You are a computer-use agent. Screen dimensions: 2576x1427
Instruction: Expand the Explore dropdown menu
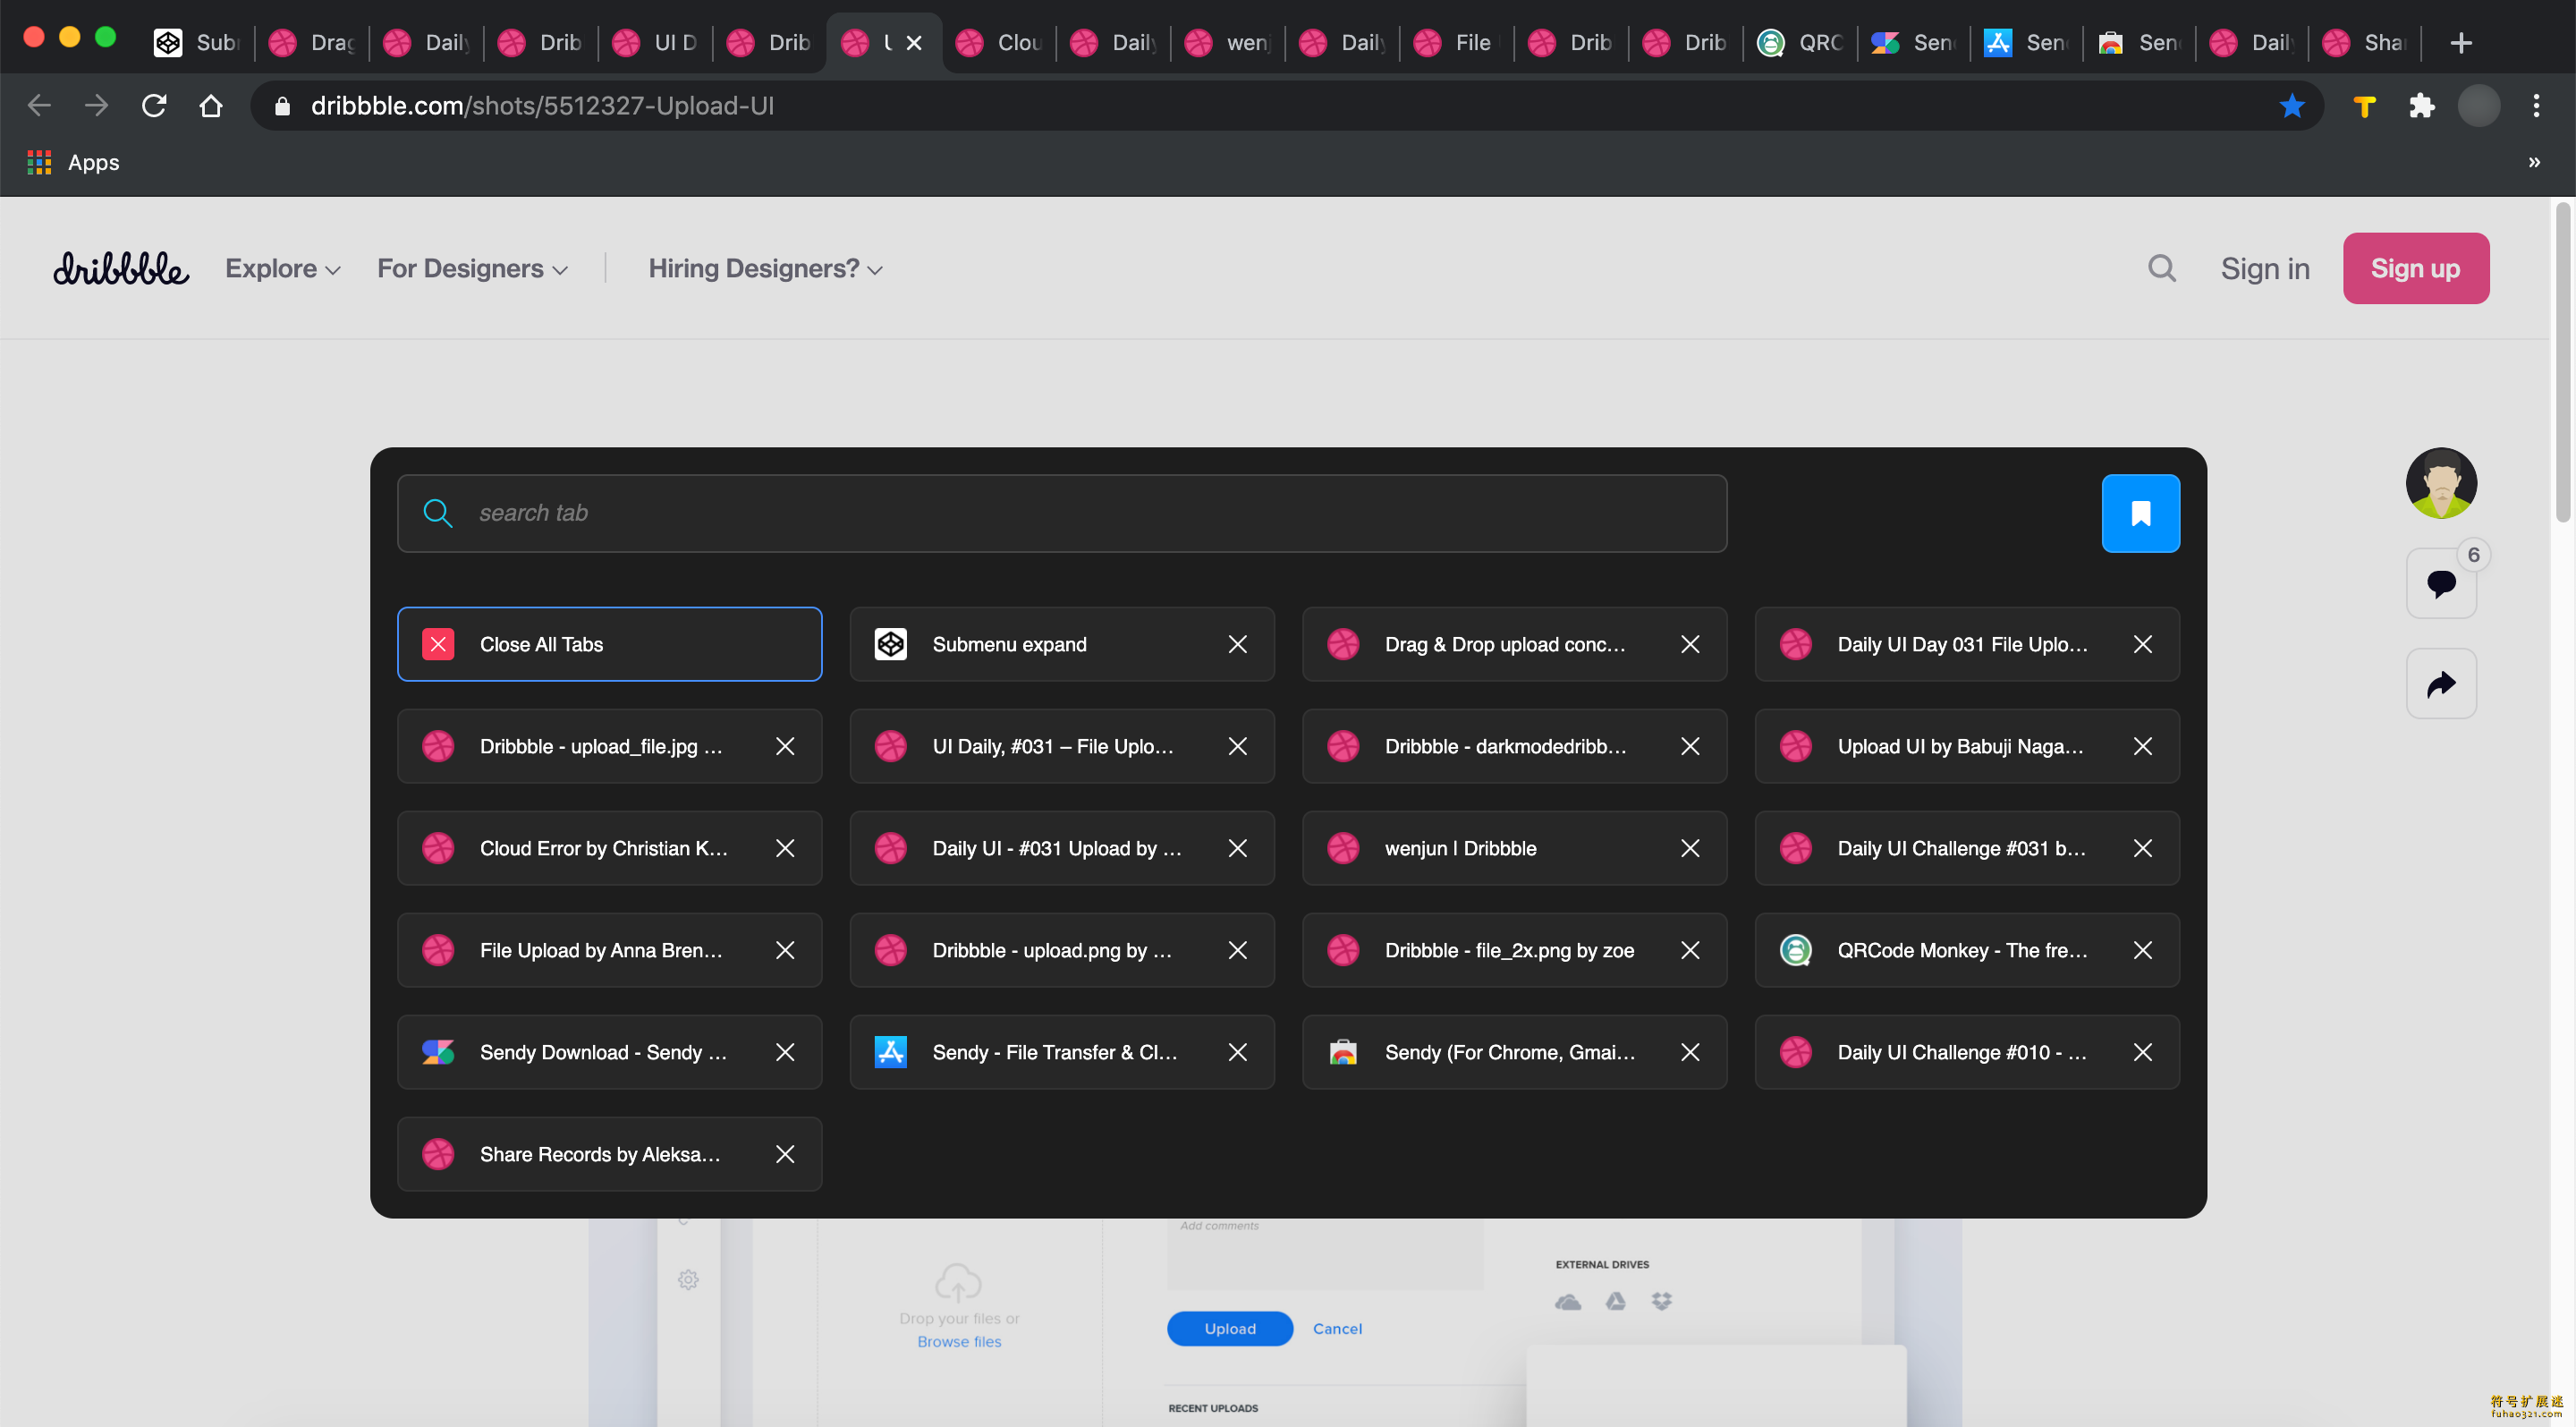tap(283, 268)
